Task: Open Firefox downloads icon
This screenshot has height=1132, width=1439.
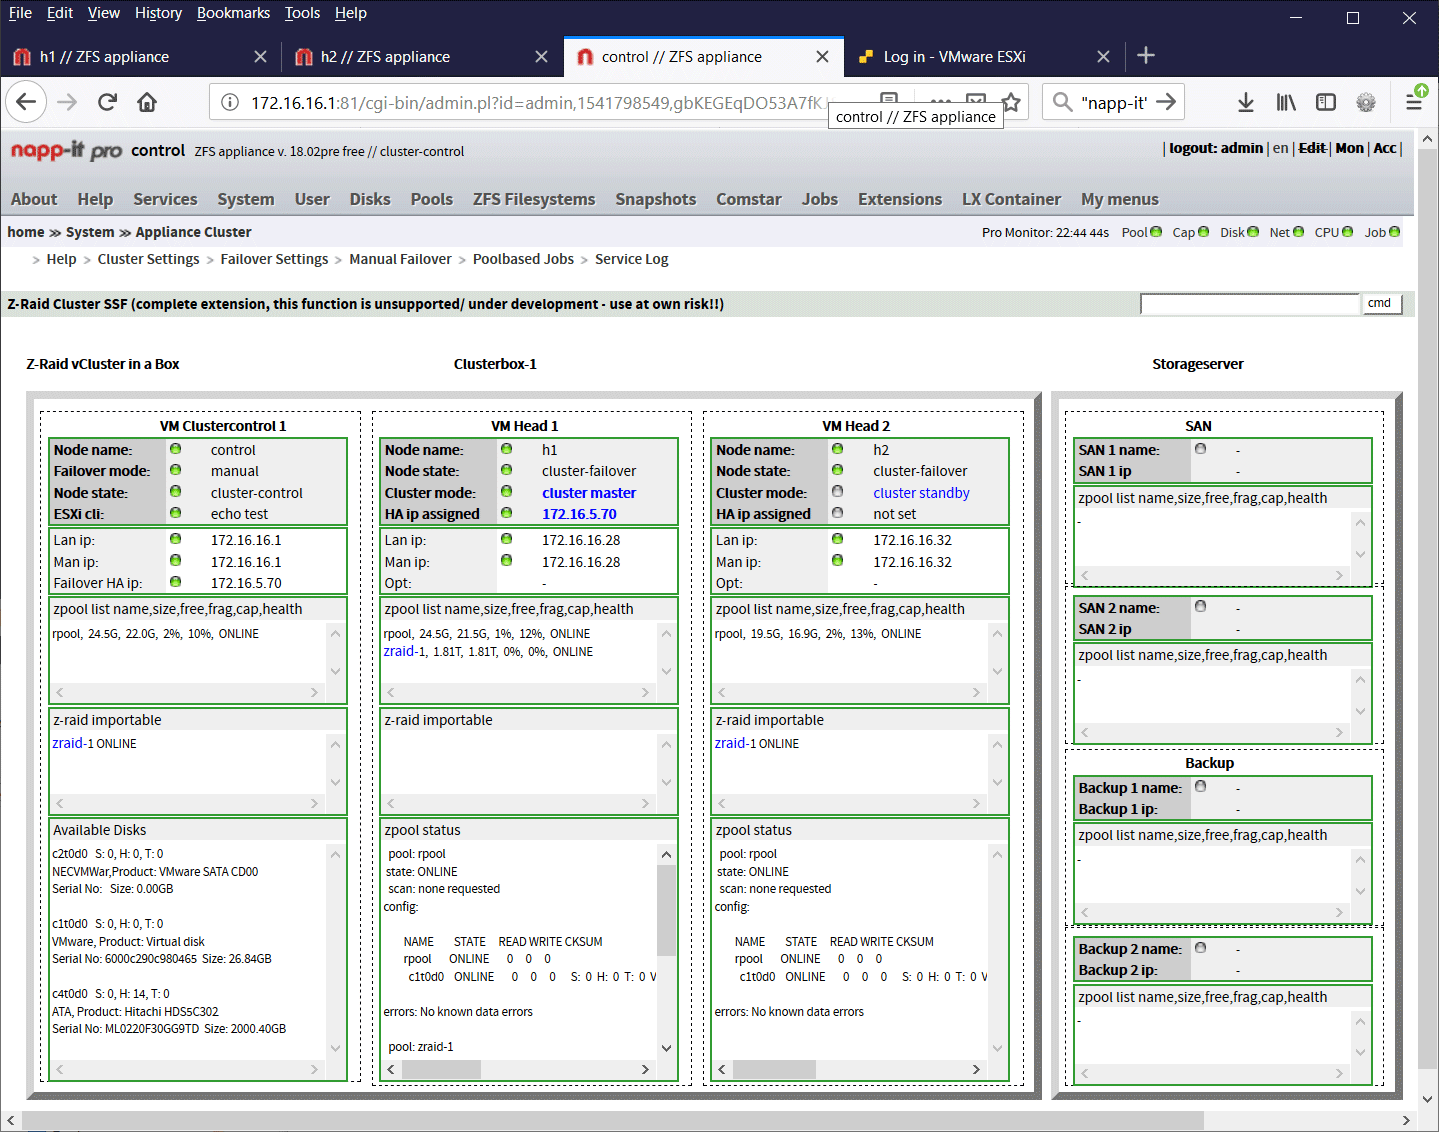Action: [1245, 101]
